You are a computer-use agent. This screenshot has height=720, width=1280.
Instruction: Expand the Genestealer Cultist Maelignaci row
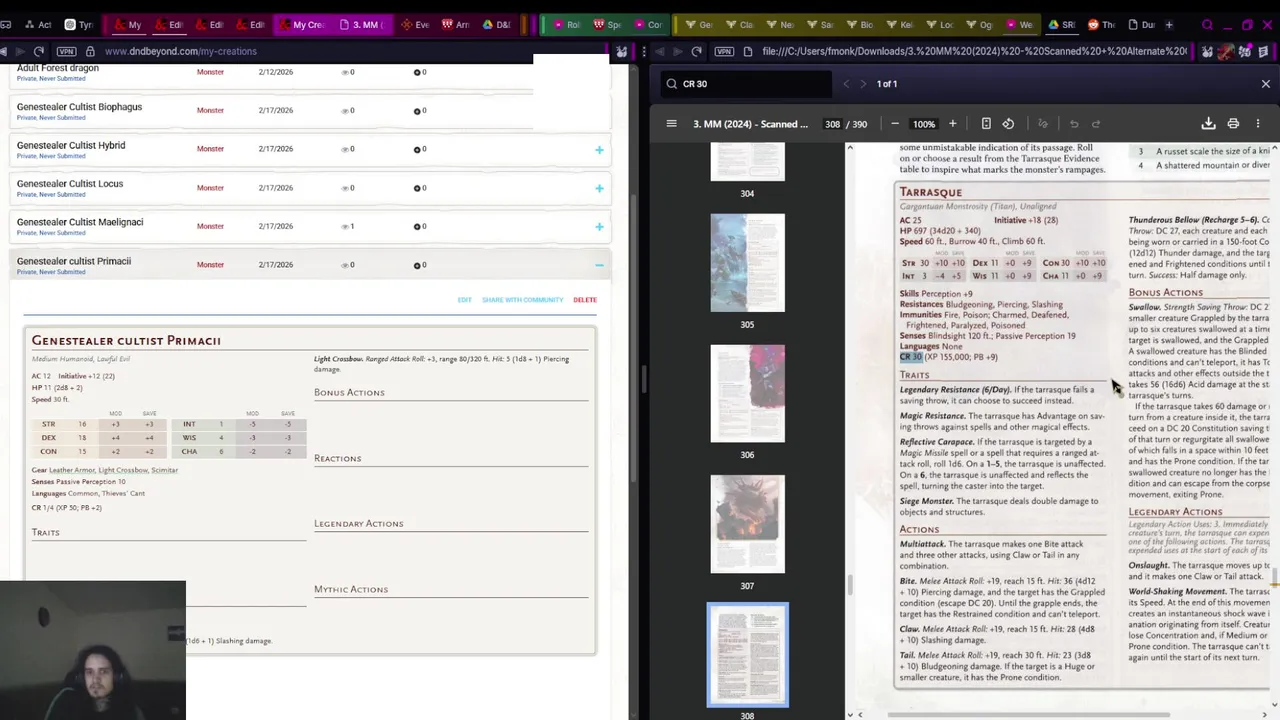599,227
